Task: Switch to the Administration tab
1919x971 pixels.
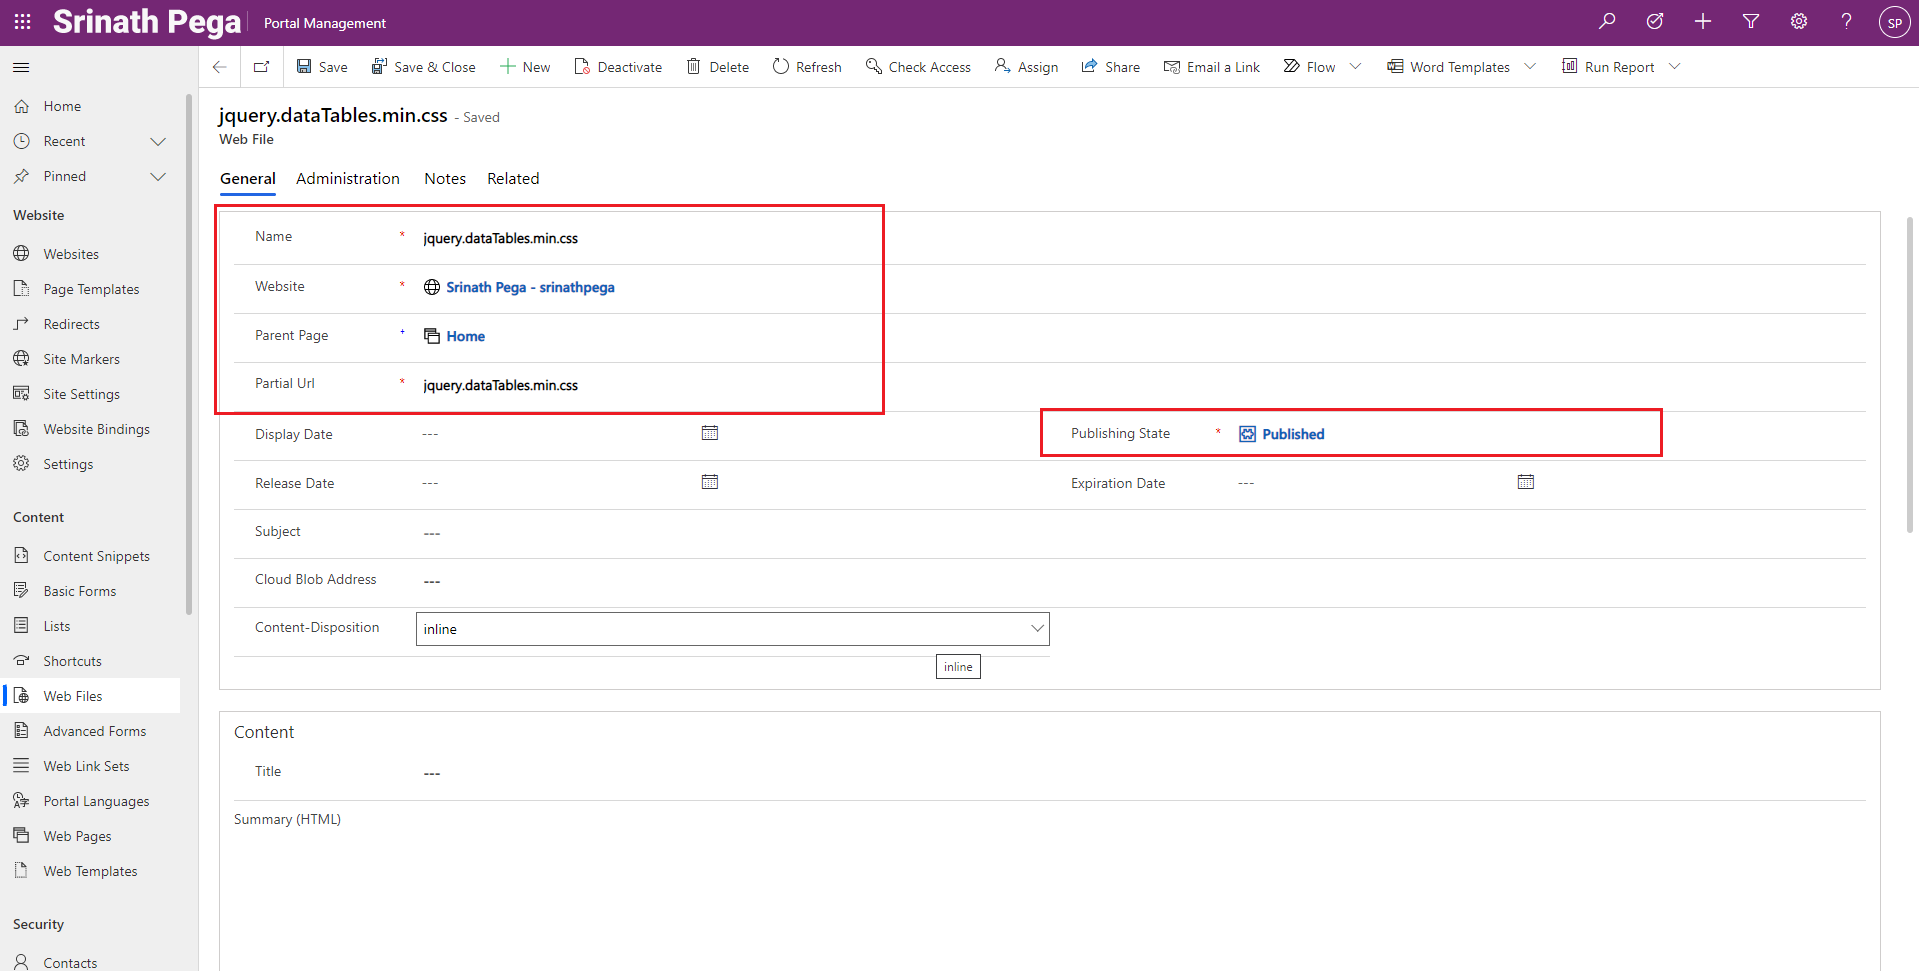Action: point(347,179)
